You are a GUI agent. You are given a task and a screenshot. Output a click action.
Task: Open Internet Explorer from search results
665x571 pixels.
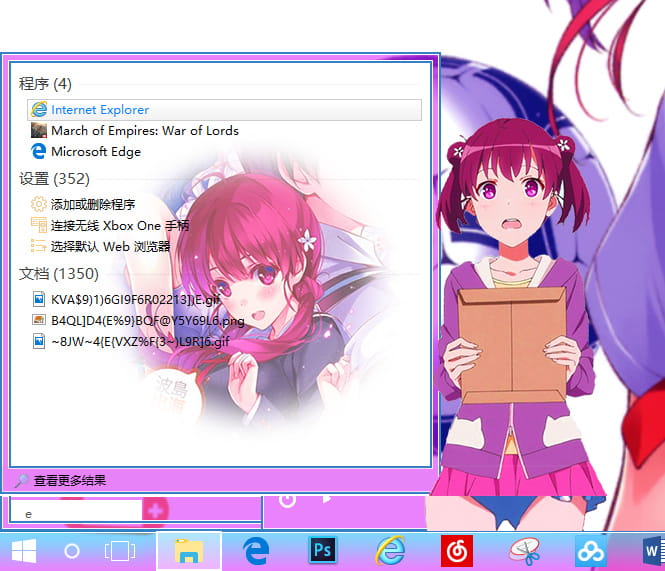click(100, 110)
